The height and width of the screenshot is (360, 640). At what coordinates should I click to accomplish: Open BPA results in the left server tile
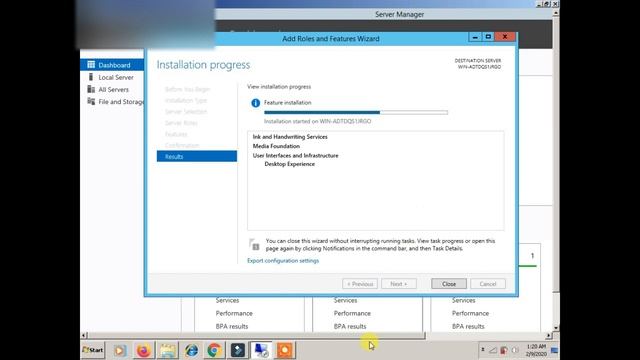[x=232, y=327]
